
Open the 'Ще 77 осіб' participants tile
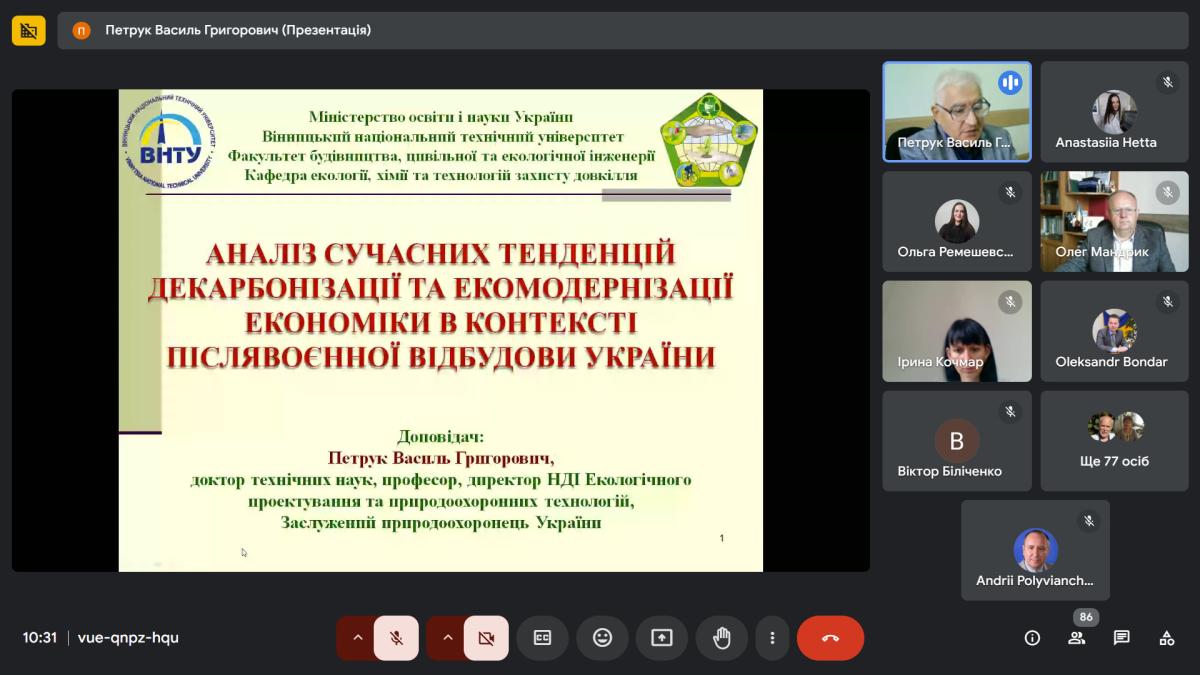pos(1115,441)
